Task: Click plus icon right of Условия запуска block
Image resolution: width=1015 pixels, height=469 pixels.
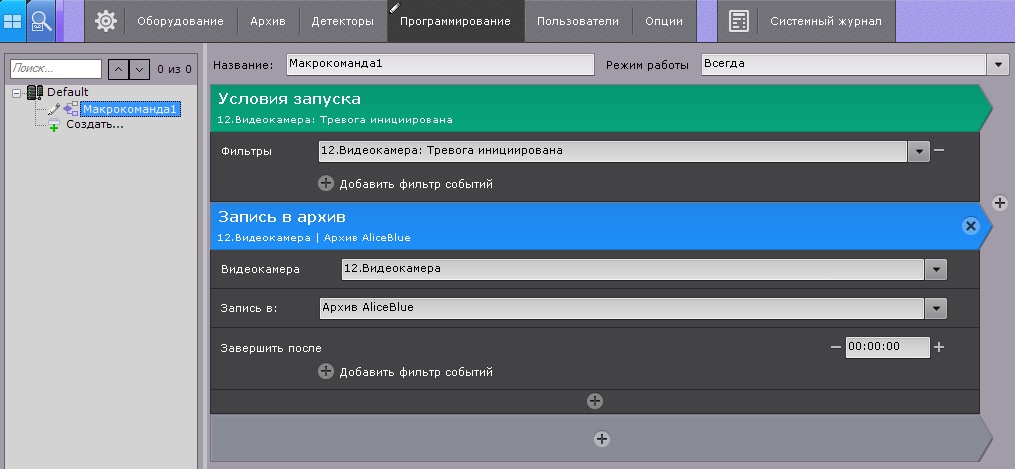Action: click(999, 203)
